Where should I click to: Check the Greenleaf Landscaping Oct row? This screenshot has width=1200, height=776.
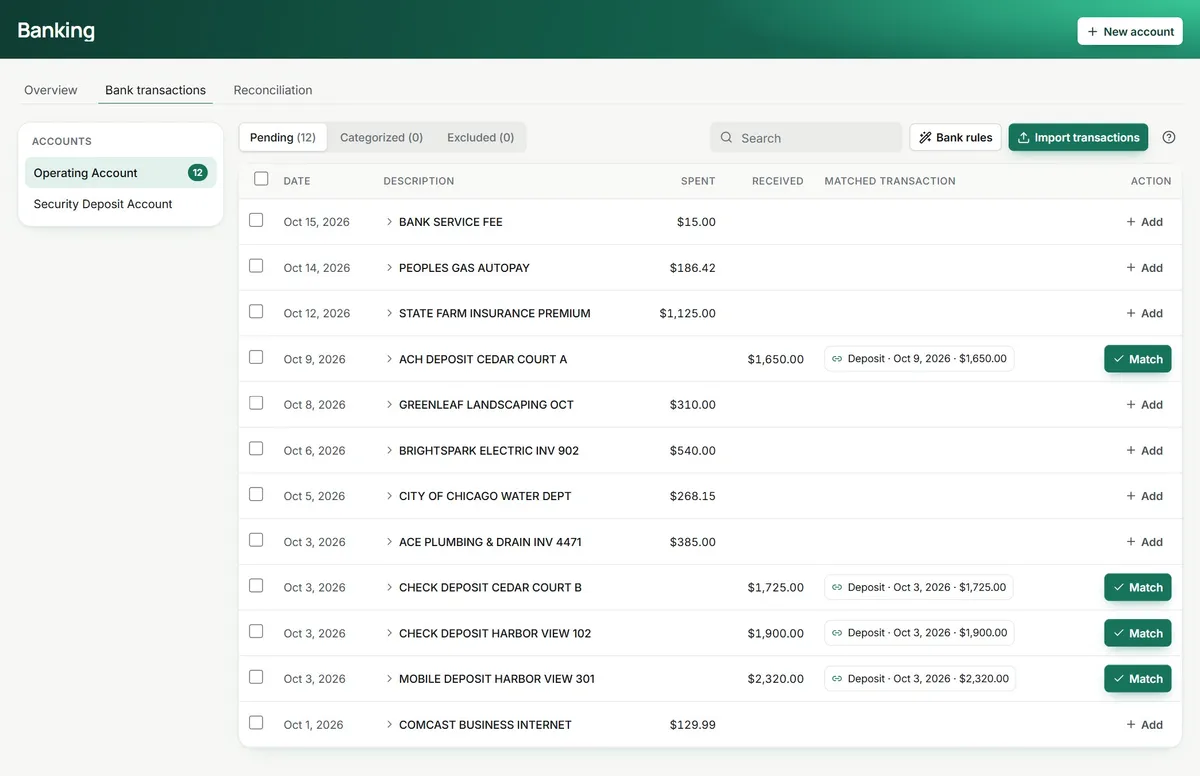click(x=256, y=403)
